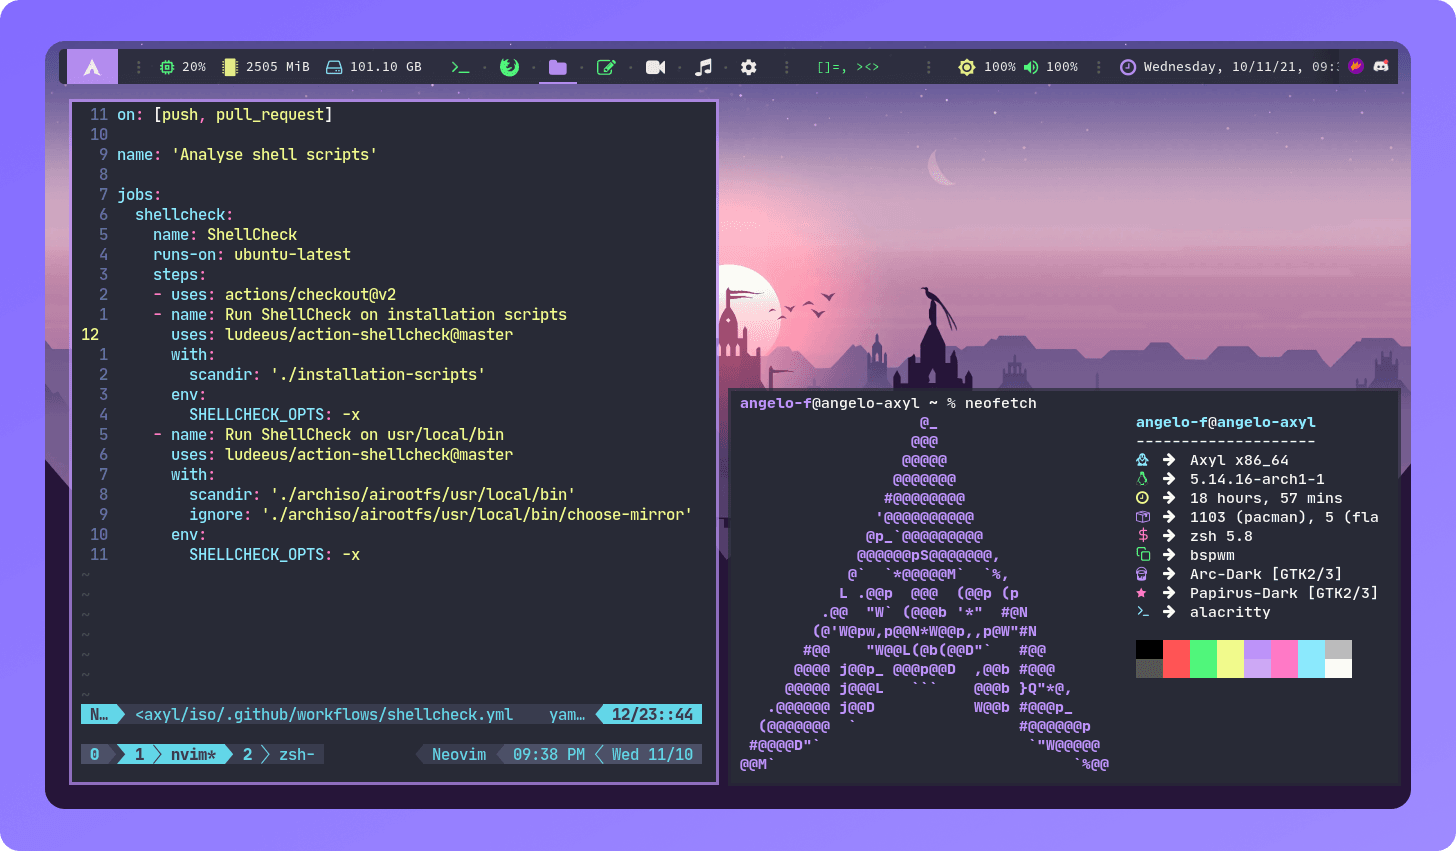Open the text editor pencil workspace icon
The width and height of the screenshot is (1456, 851).
(x=606, y=67)
